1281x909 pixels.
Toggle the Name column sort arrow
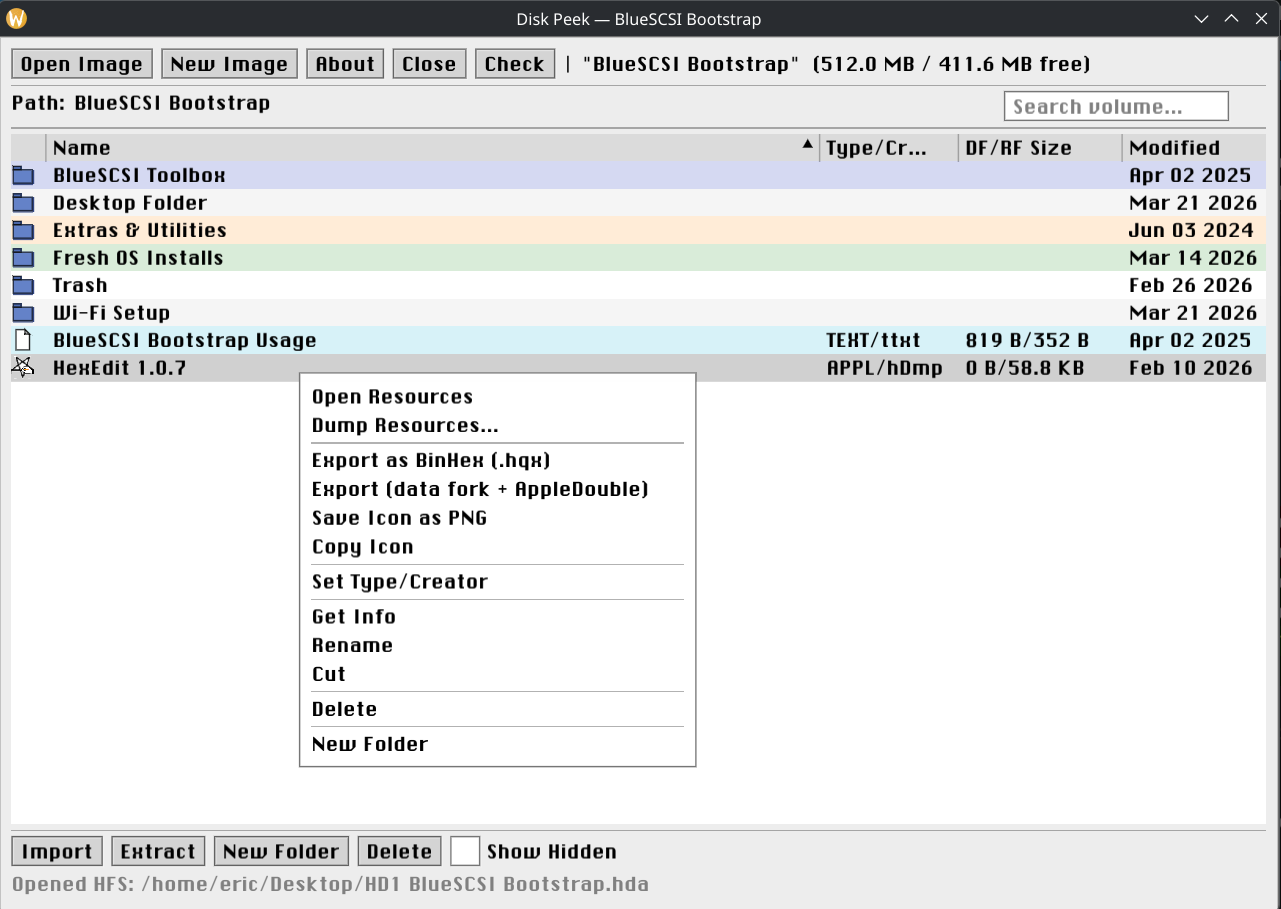pos(807,144)
